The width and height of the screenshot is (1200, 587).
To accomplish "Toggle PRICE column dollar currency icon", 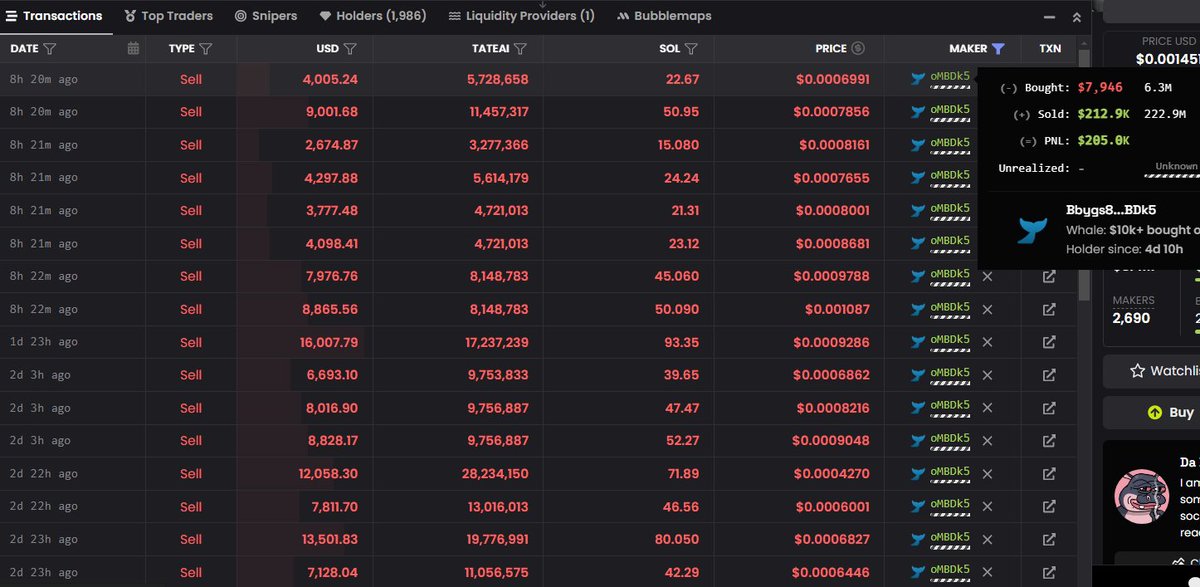I will pyautogui.click(x=858, y=48).
